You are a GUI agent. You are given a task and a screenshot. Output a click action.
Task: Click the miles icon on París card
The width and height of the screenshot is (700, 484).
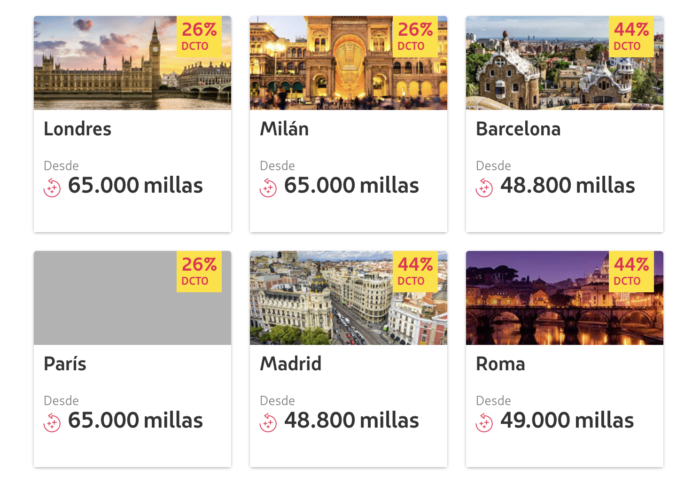point(52,423)
